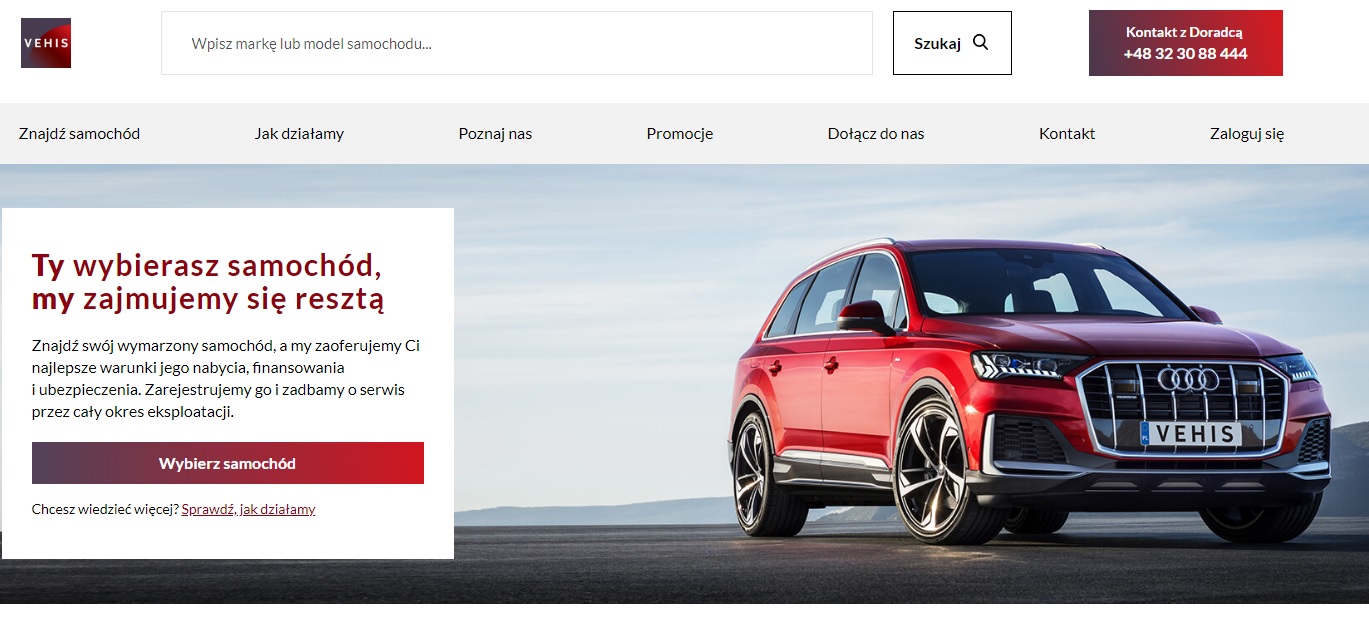Select Dołącz do nas in navigation
This screenshot has height=629, width=1369.
(876, 133)
